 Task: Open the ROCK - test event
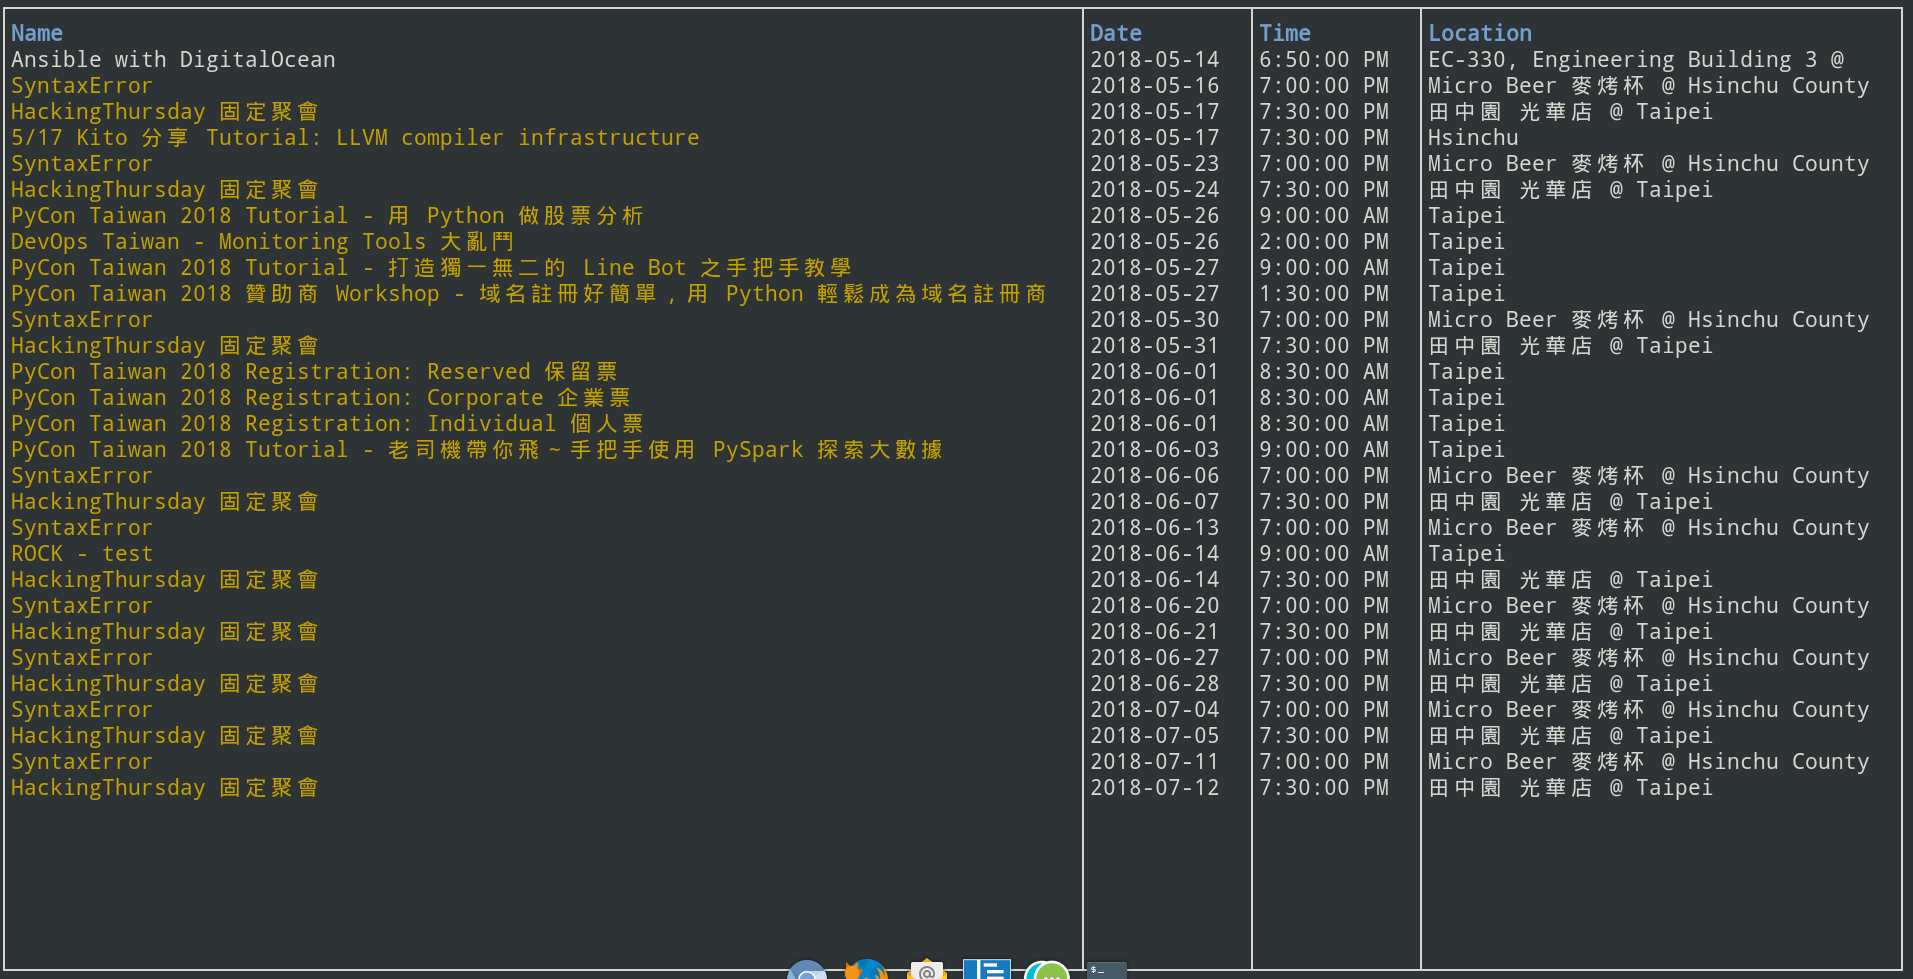[x=82, y=554]
